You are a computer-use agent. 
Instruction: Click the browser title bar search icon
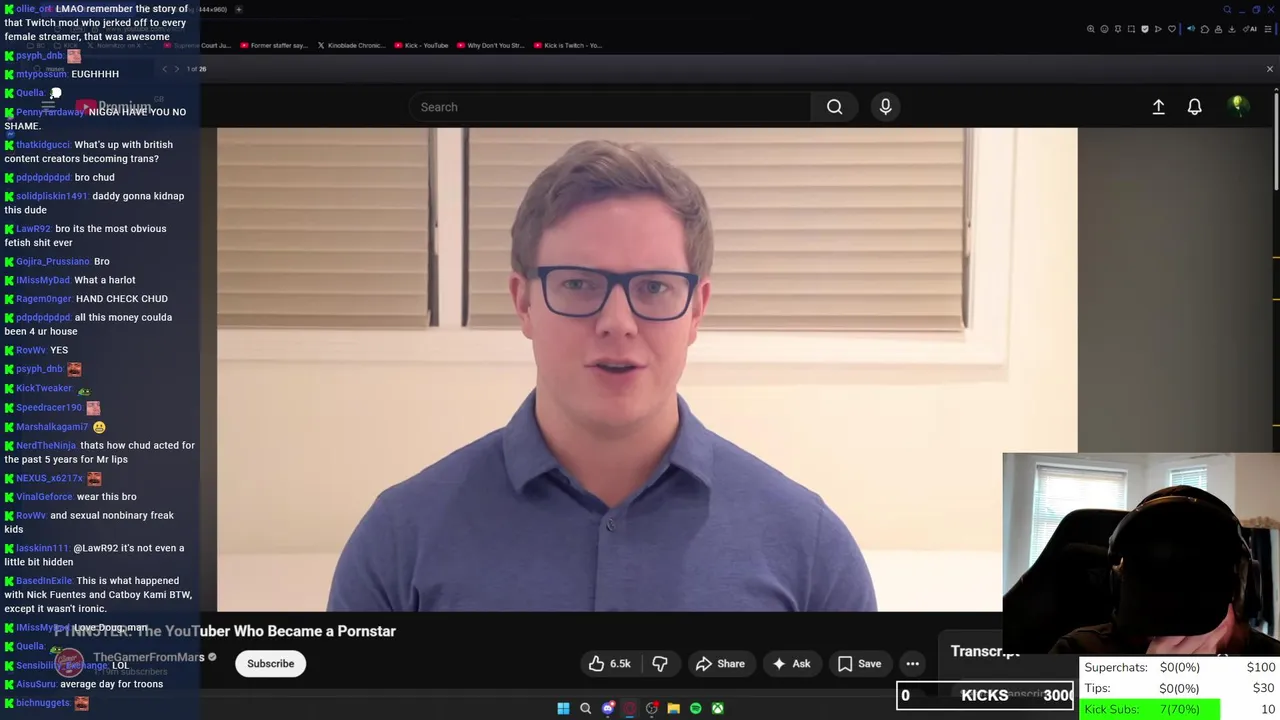coord(1227,10)
